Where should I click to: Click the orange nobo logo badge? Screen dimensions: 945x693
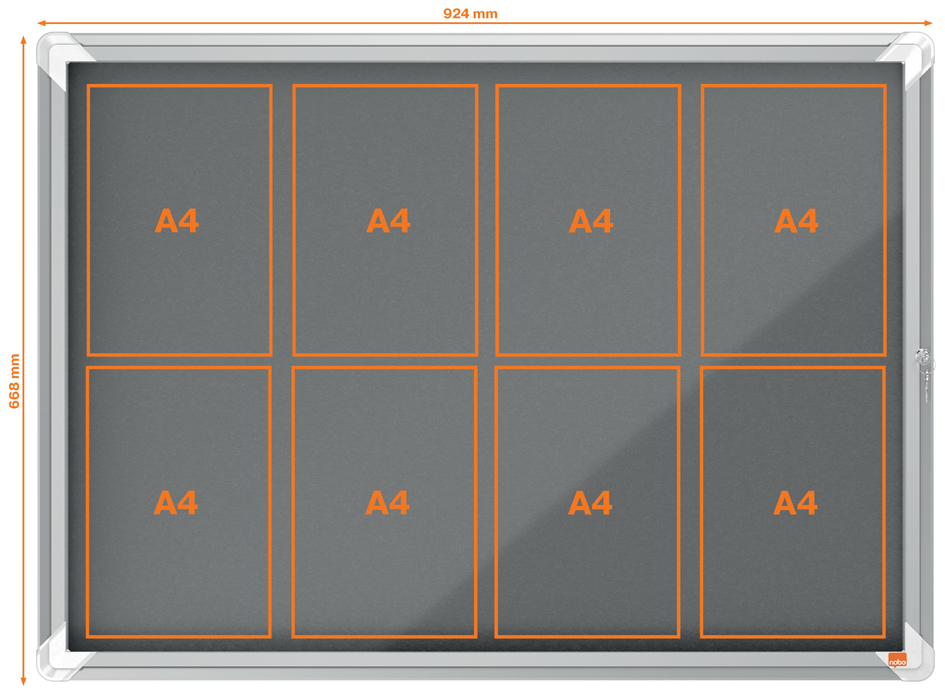coord(897,659)
